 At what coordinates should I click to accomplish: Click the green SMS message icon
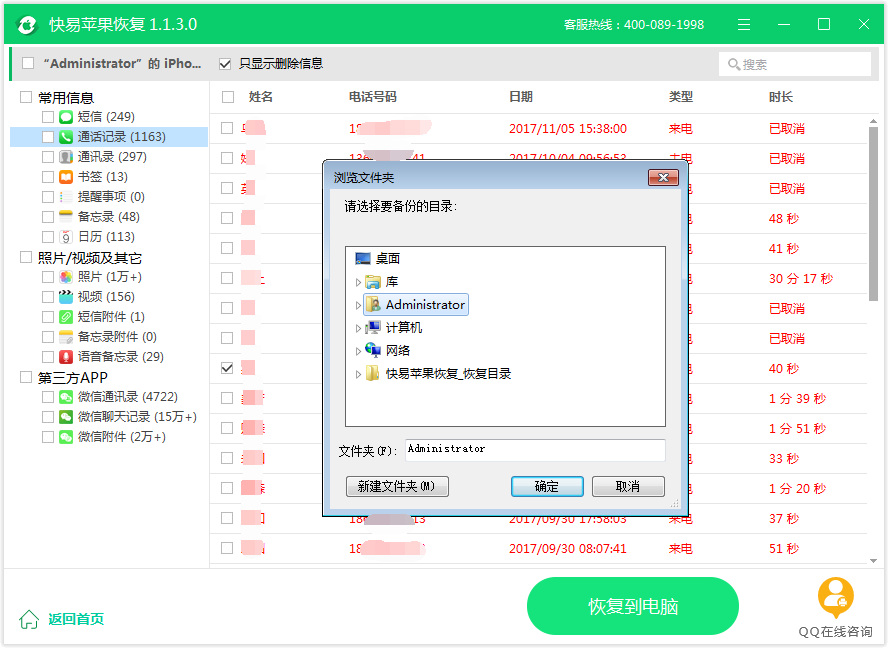66,117
